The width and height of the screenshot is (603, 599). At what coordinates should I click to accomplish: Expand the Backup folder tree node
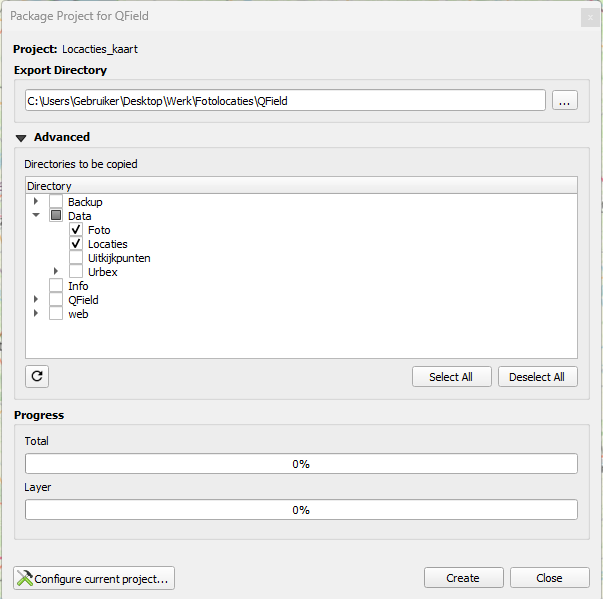pos(36,201)
